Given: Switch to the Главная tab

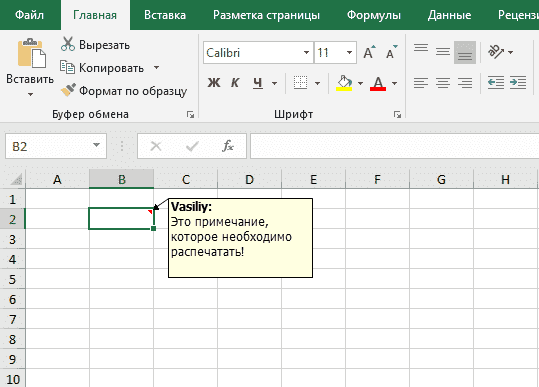Looking at the screenshot, I should 95,15.
